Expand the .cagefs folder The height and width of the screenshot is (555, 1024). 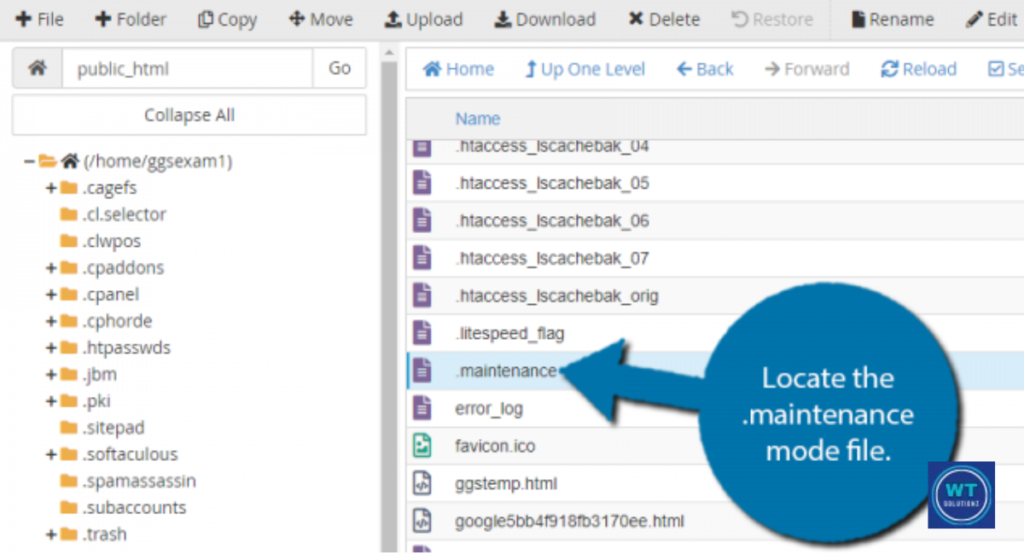coord(50,188)
